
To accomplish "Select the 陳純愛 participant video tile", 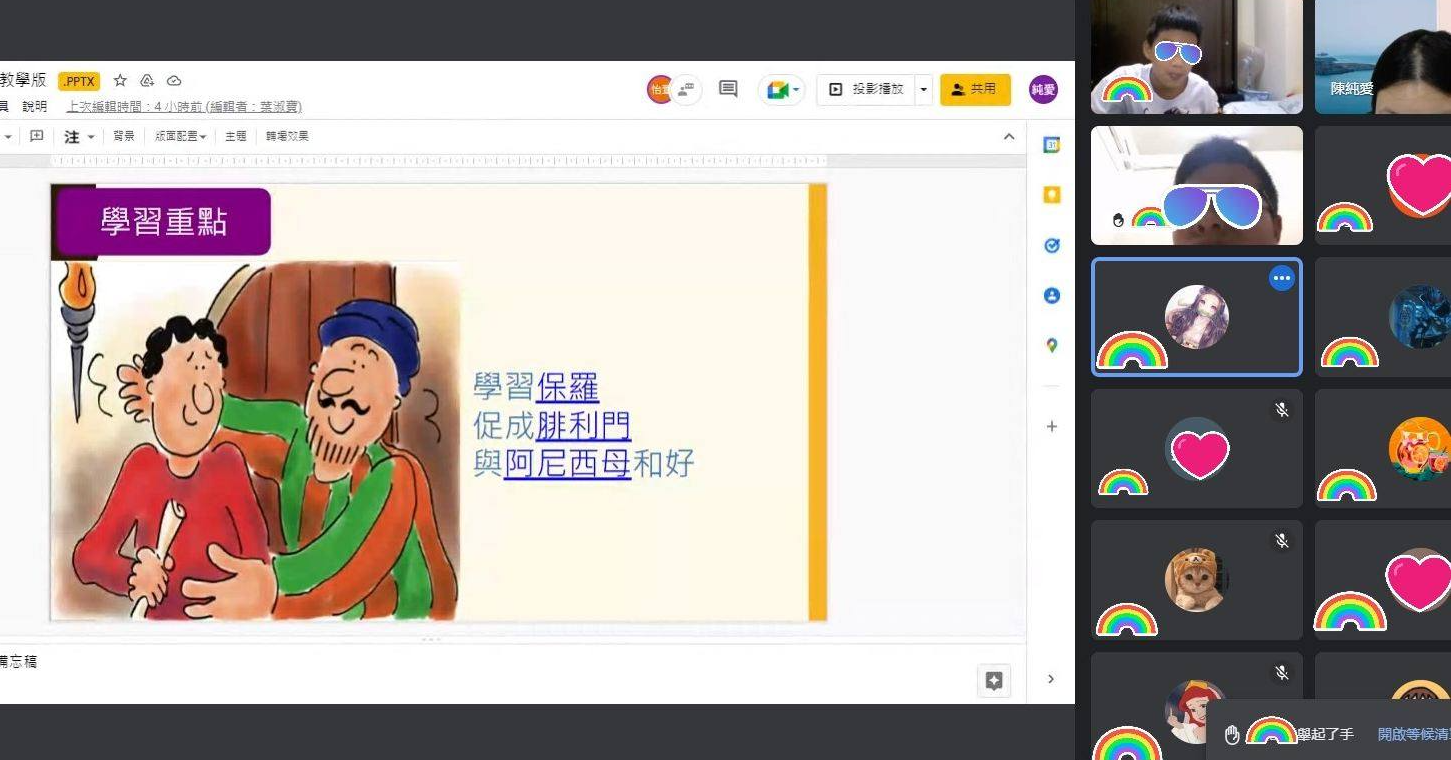I will pyautogui.click(x=1383, y=56).
